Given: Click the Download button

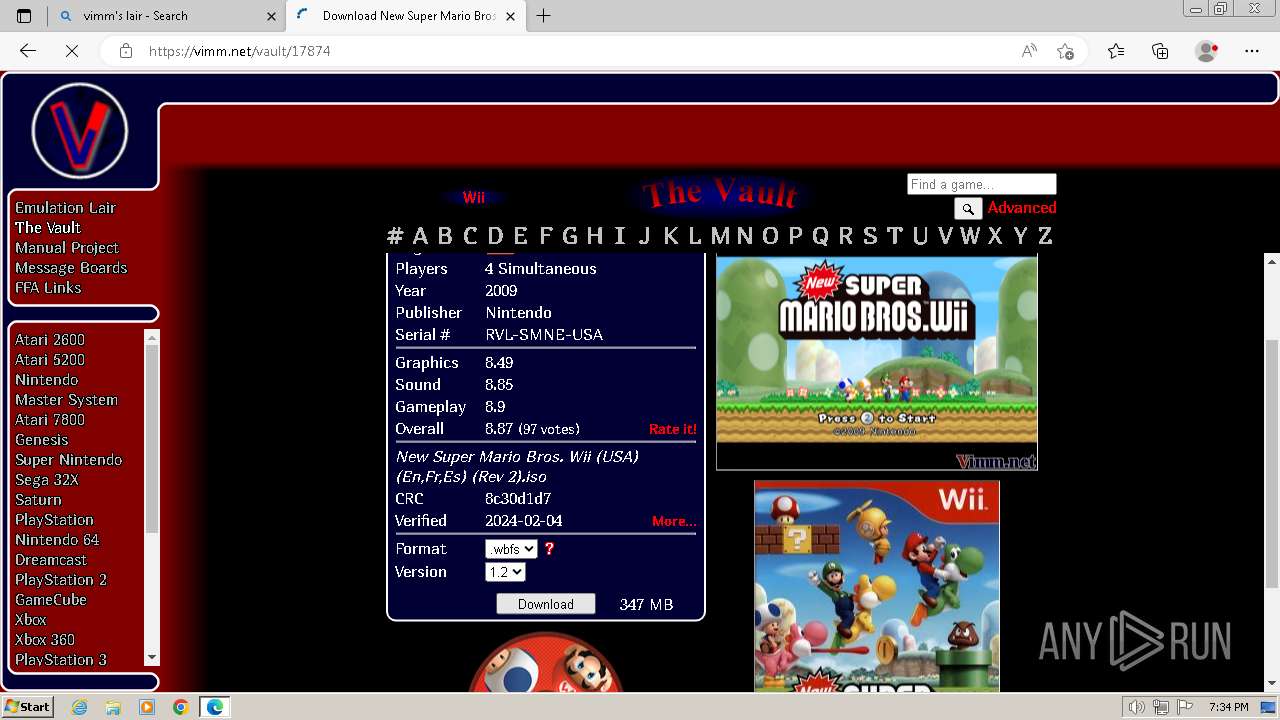Looking at the screenshot, I should (546, 604).
